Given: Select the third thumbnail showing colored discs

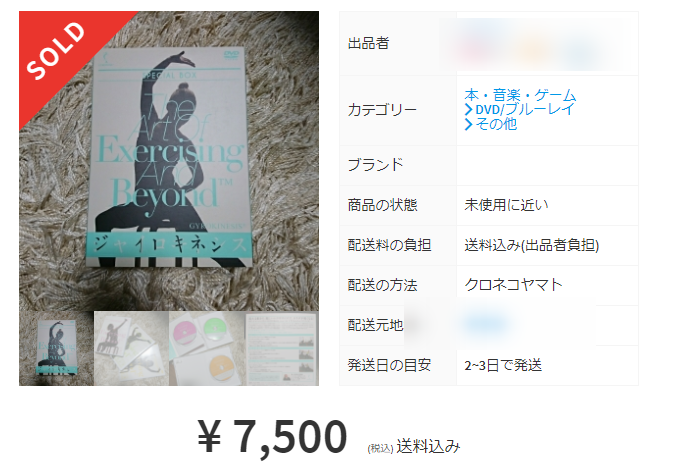Looking at the screenshot, I should pos(207,348).
